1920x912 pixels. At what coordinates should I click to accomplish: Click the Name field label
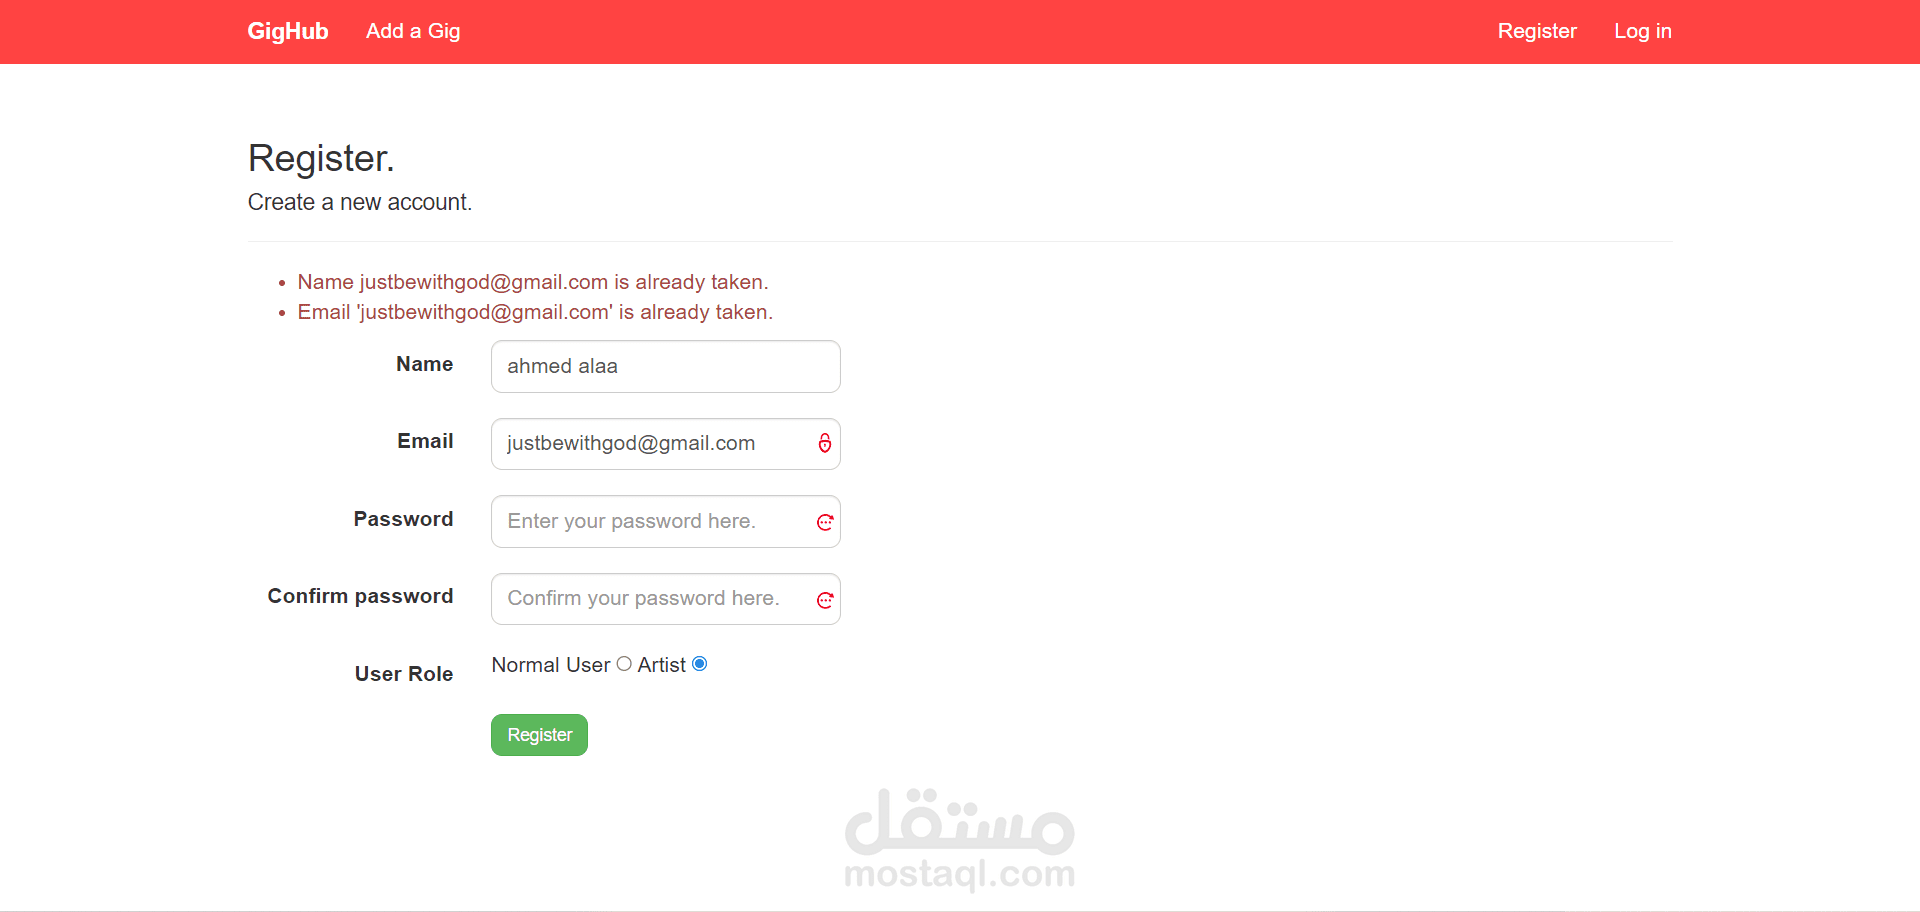(x=425, y=364)
